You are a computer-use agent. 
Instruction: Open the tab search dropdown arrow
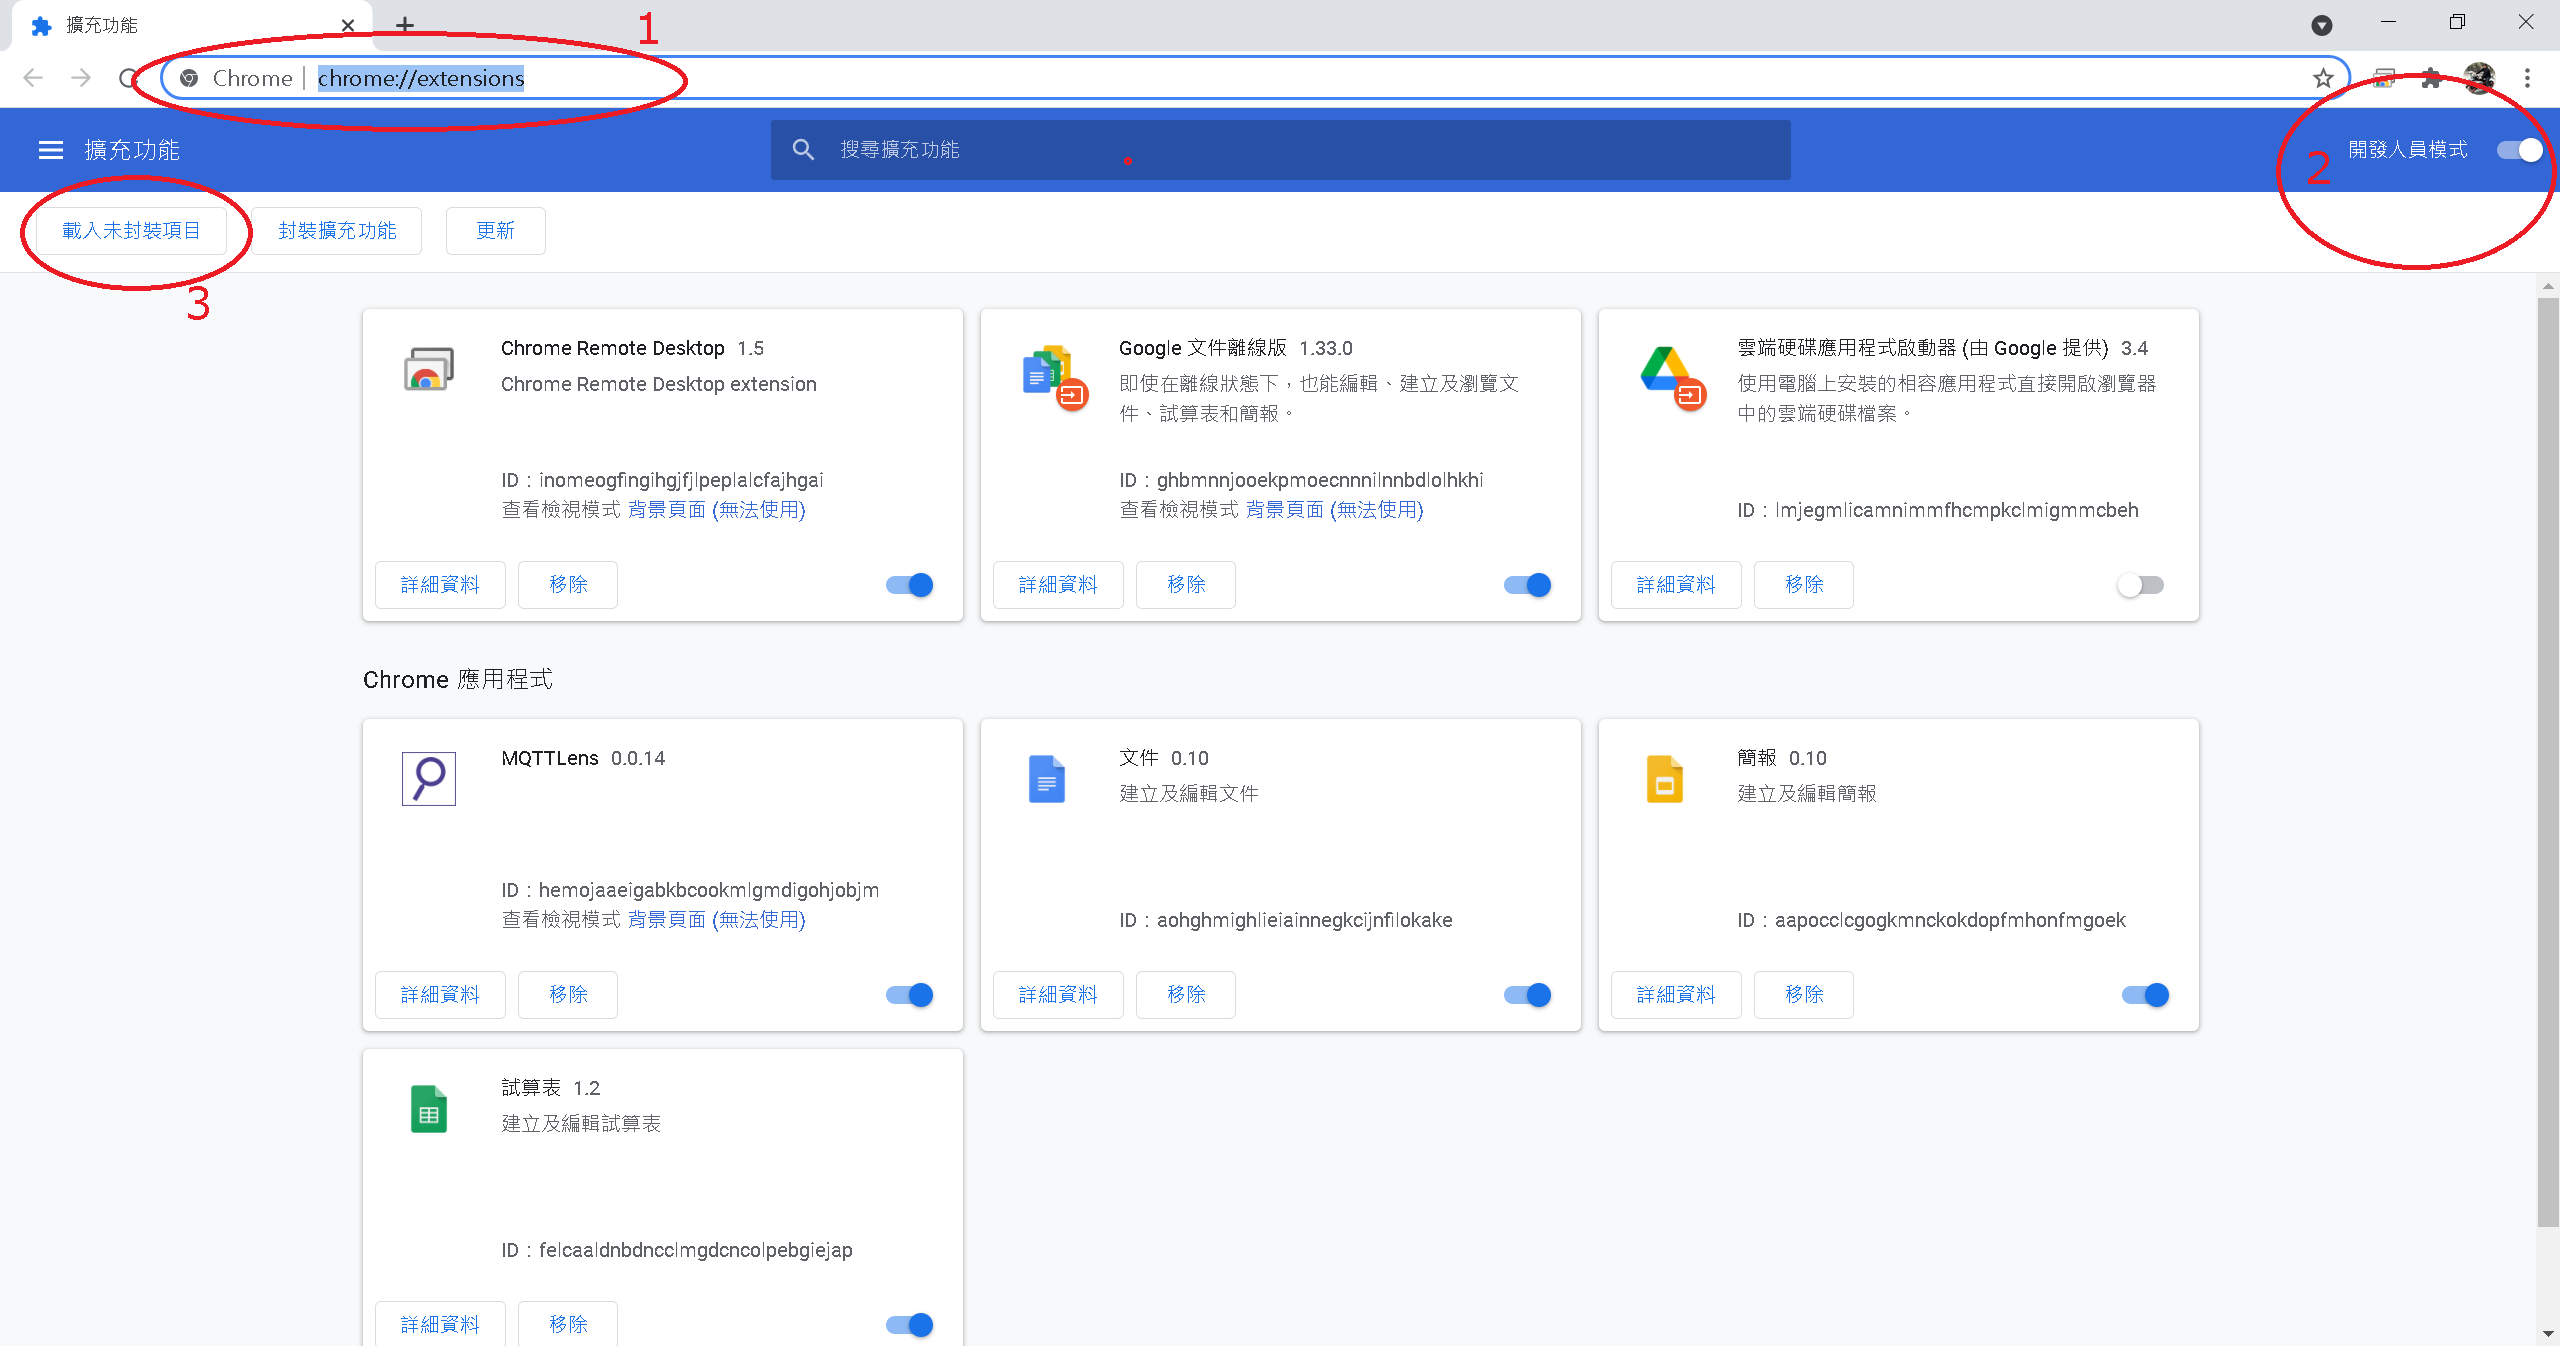click(x=2321, y=25)
